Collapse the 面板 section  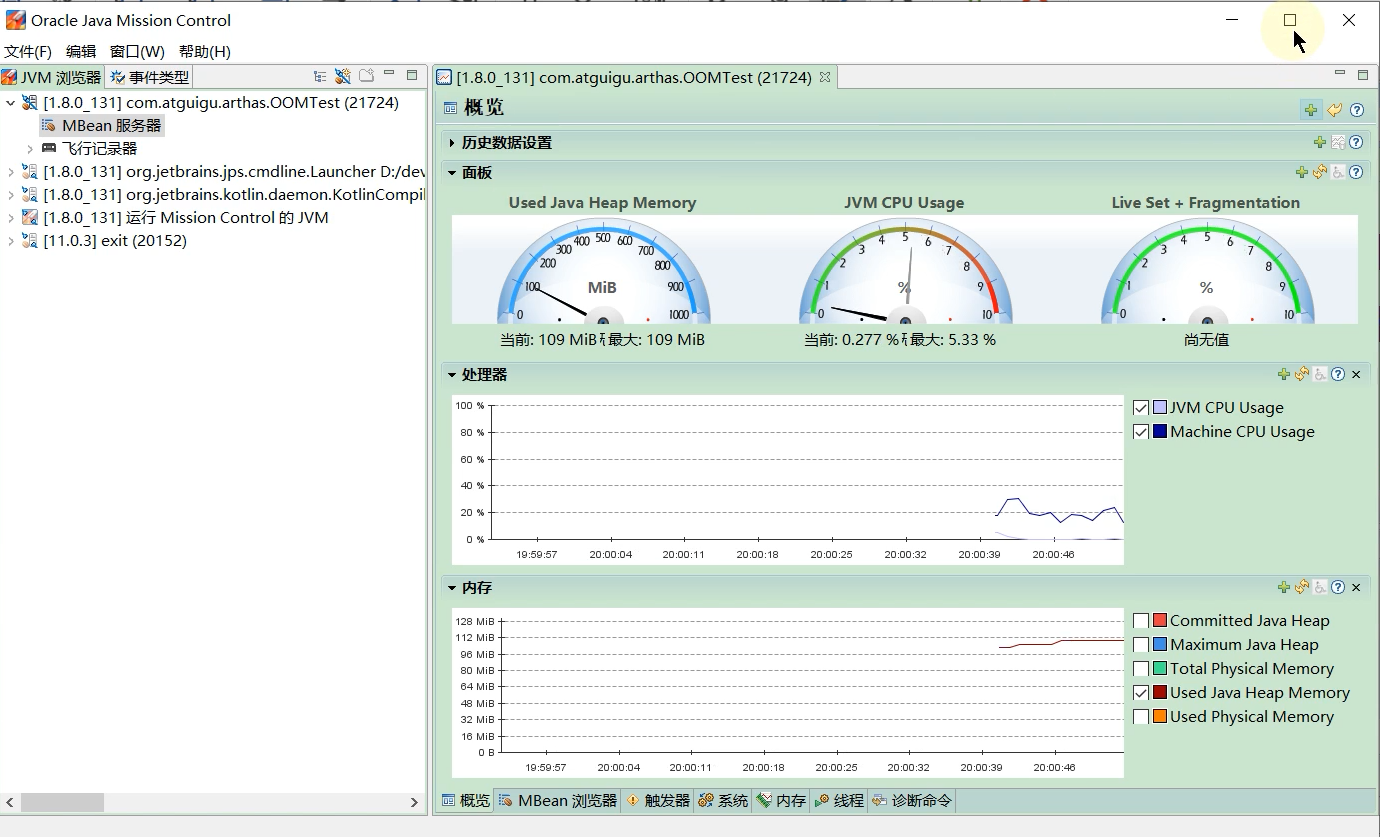click(452, 172)
